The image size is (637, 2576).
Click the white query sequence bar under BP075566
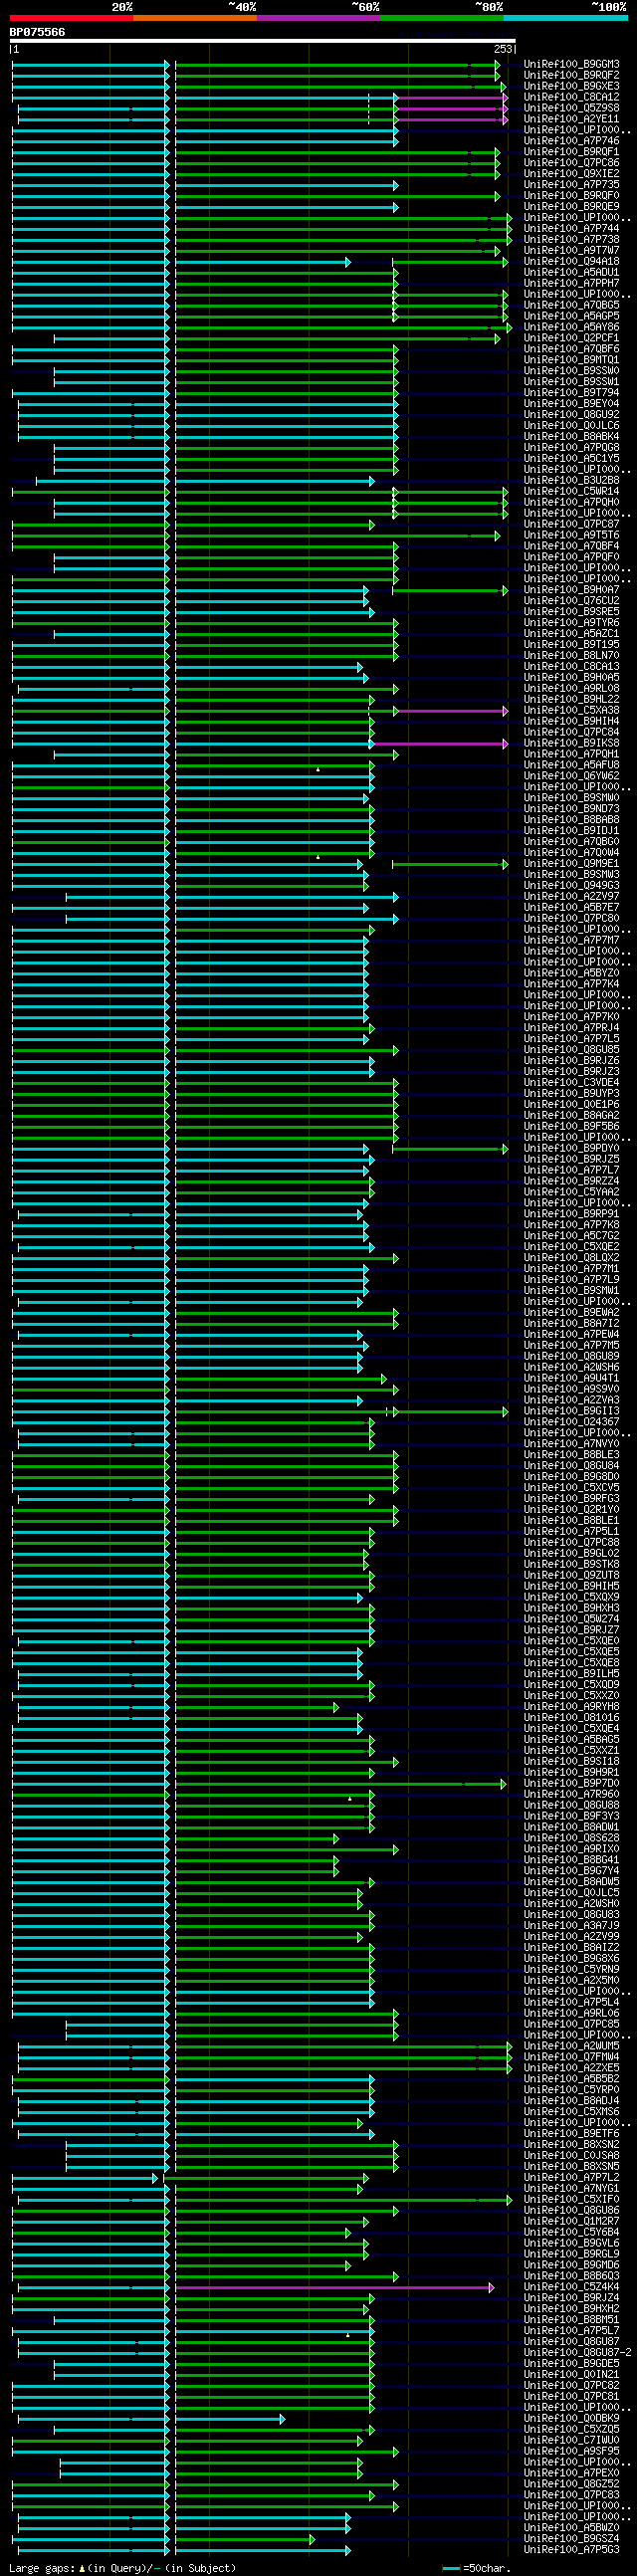(x=262, y=41)
